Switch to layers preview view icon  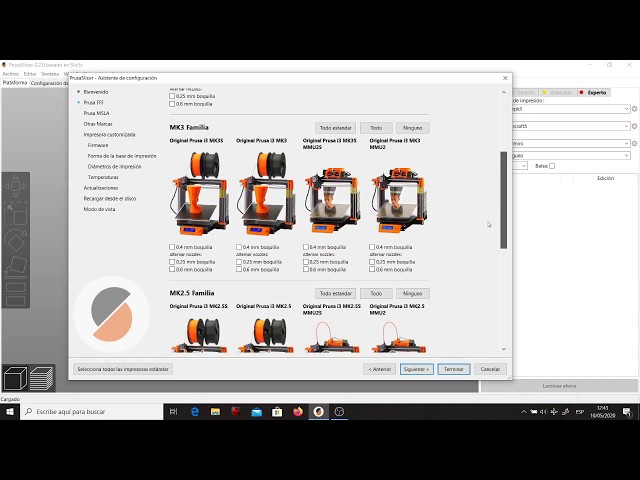(41, 378)
